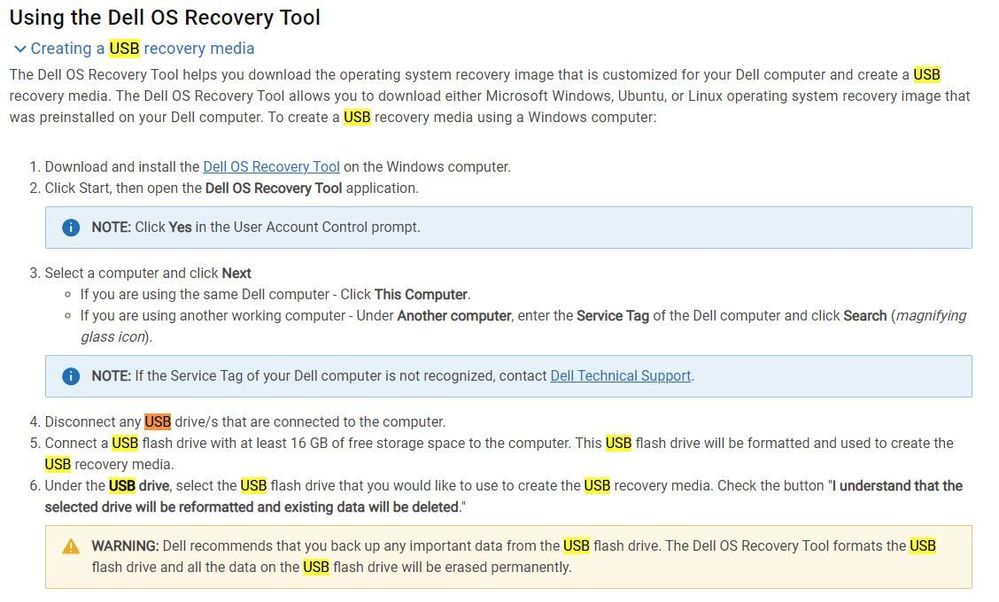This screenshot has width=999, height=602.
Task: Click the bold 'This Computer' text
Action: pyautogui.click(x=421, y=294)
